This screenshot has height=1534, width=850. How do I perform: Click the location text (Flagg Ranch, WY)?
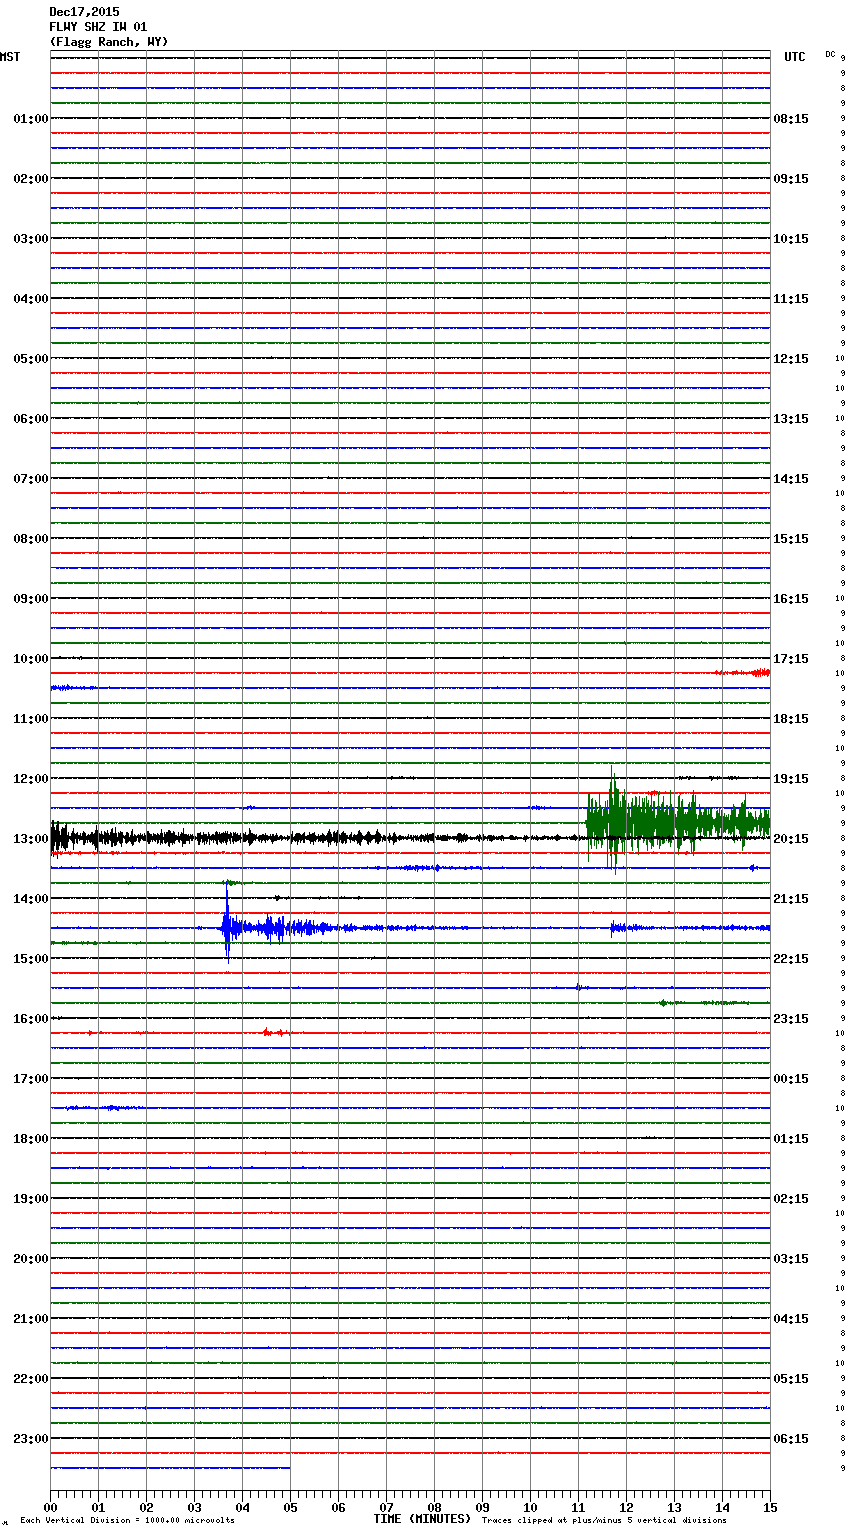(x=109, y=42)
